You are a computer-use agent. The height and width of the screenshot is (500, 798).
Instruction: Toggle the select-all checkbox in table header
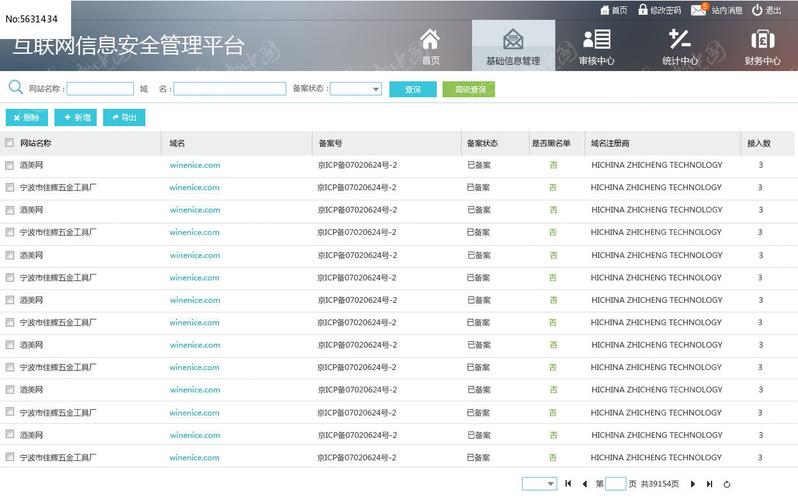9,143
